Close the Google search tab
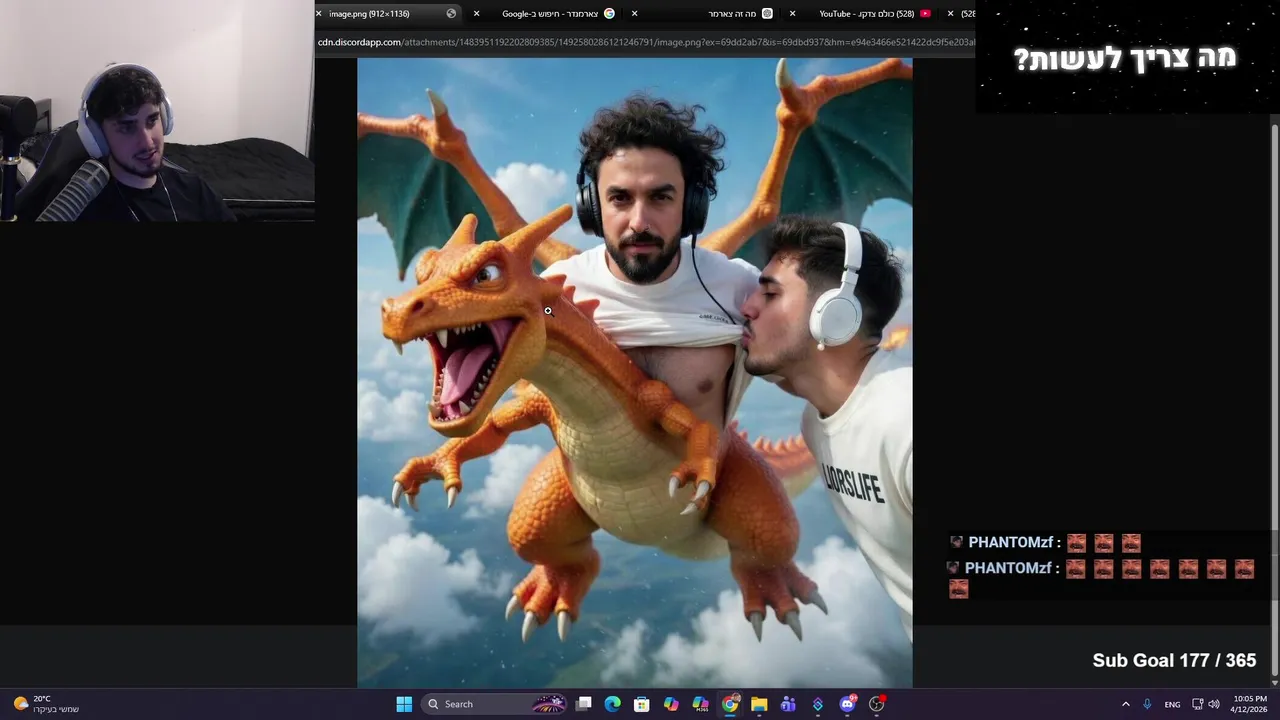The width and height of the screenshot is (1280, 720). 476,14
